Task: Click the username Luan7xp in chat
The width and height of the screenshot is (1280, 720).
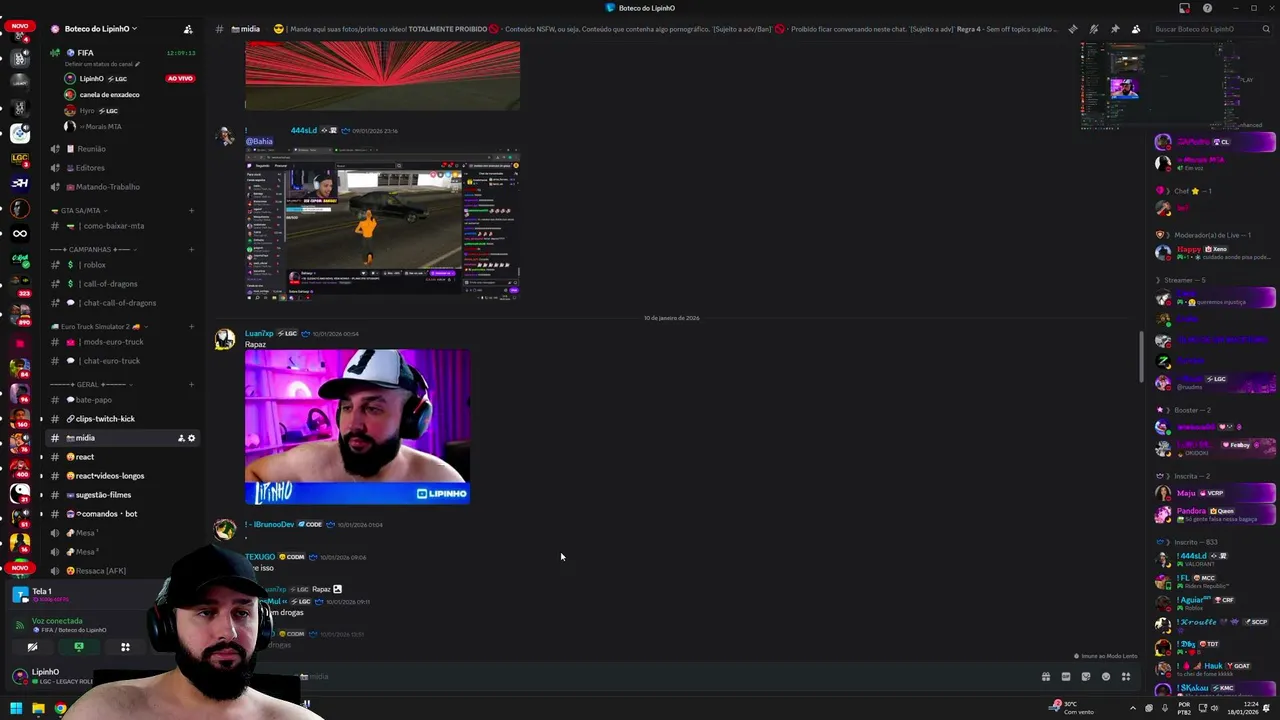Action: click(259, 333)
